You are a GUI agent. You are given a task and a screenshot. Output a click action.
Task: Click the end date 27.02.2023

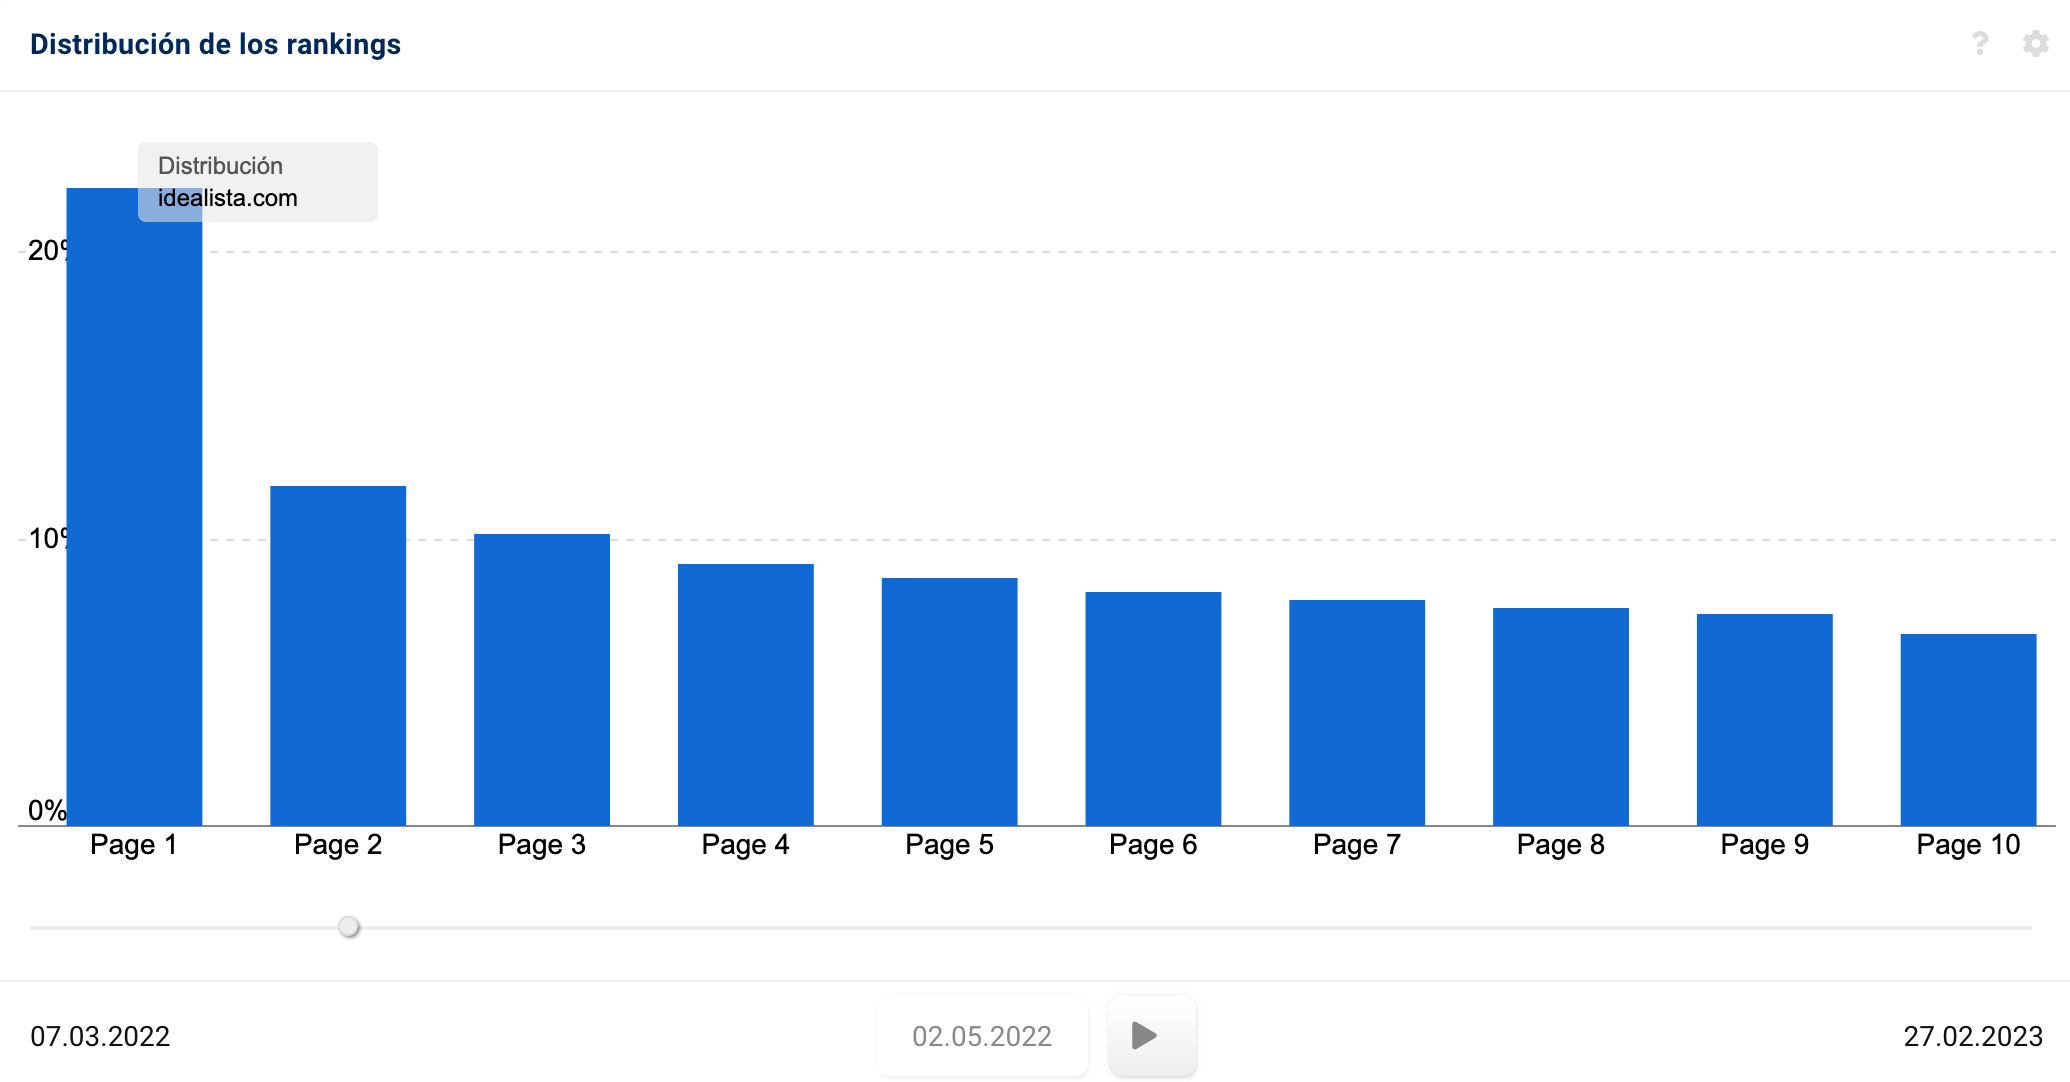coord(1972,1036)
